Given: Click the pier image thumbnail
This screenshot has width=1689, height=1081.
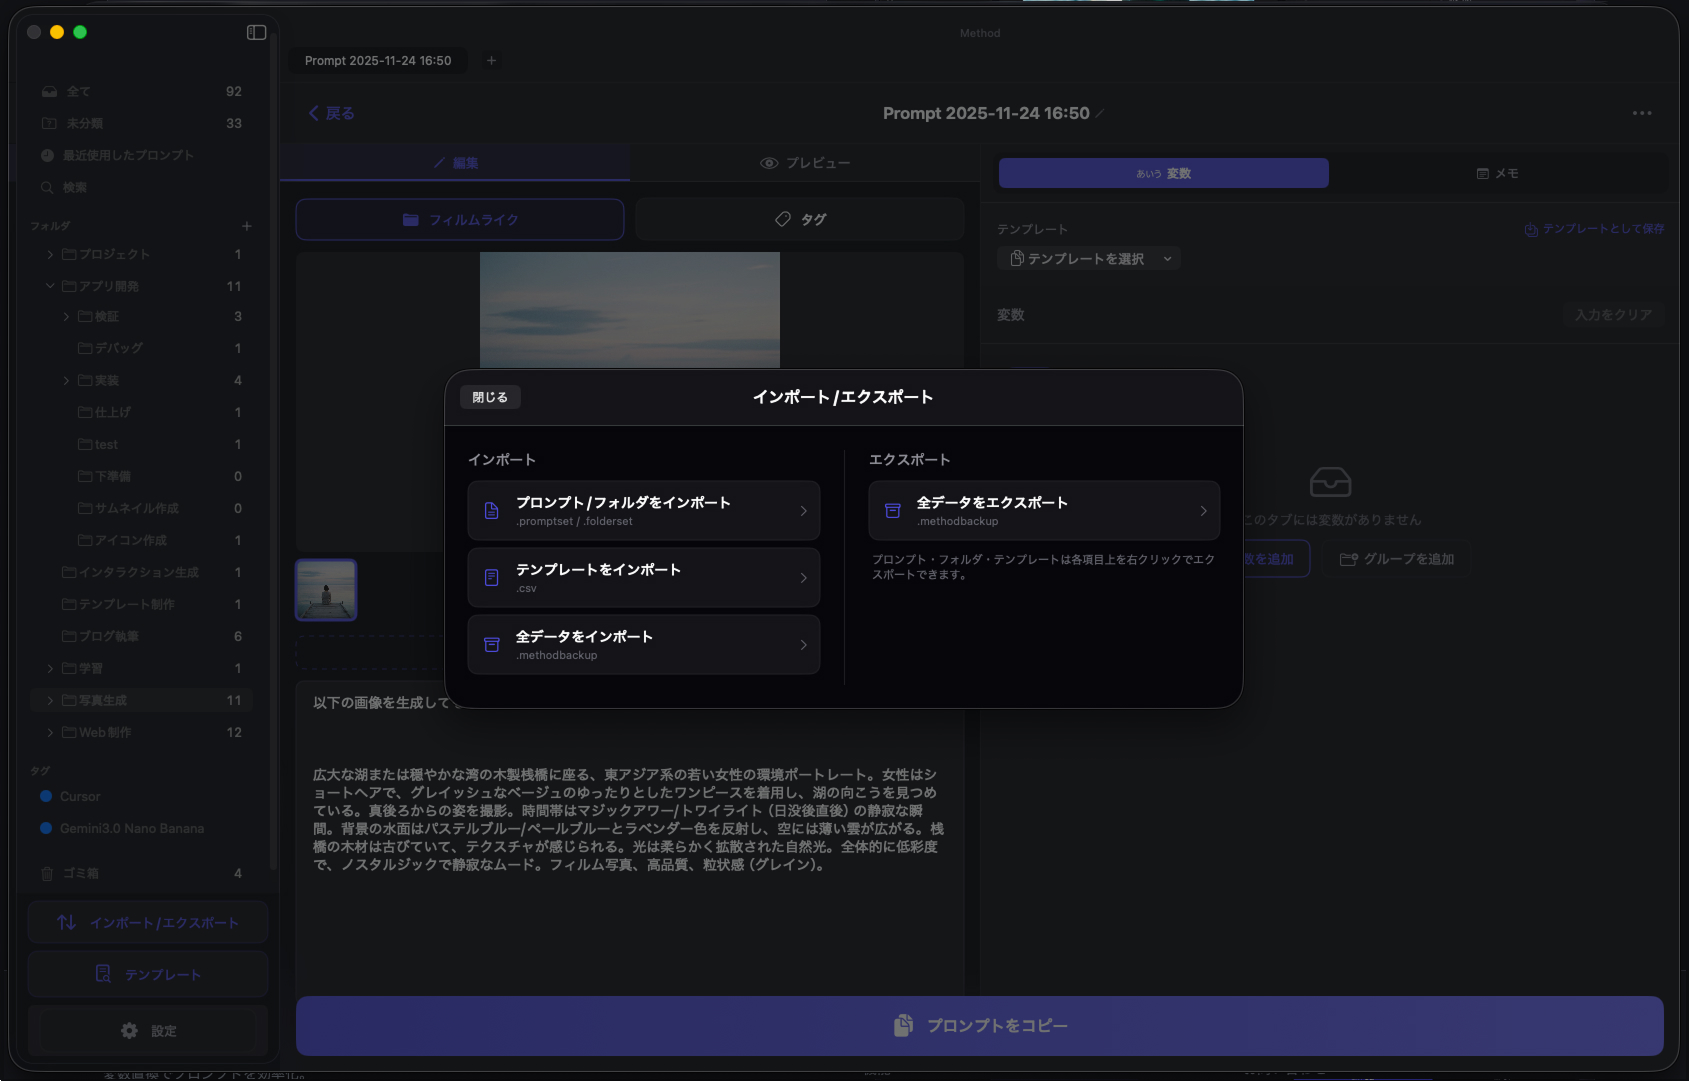Looking at the screenshot, I should pos(326,590).
